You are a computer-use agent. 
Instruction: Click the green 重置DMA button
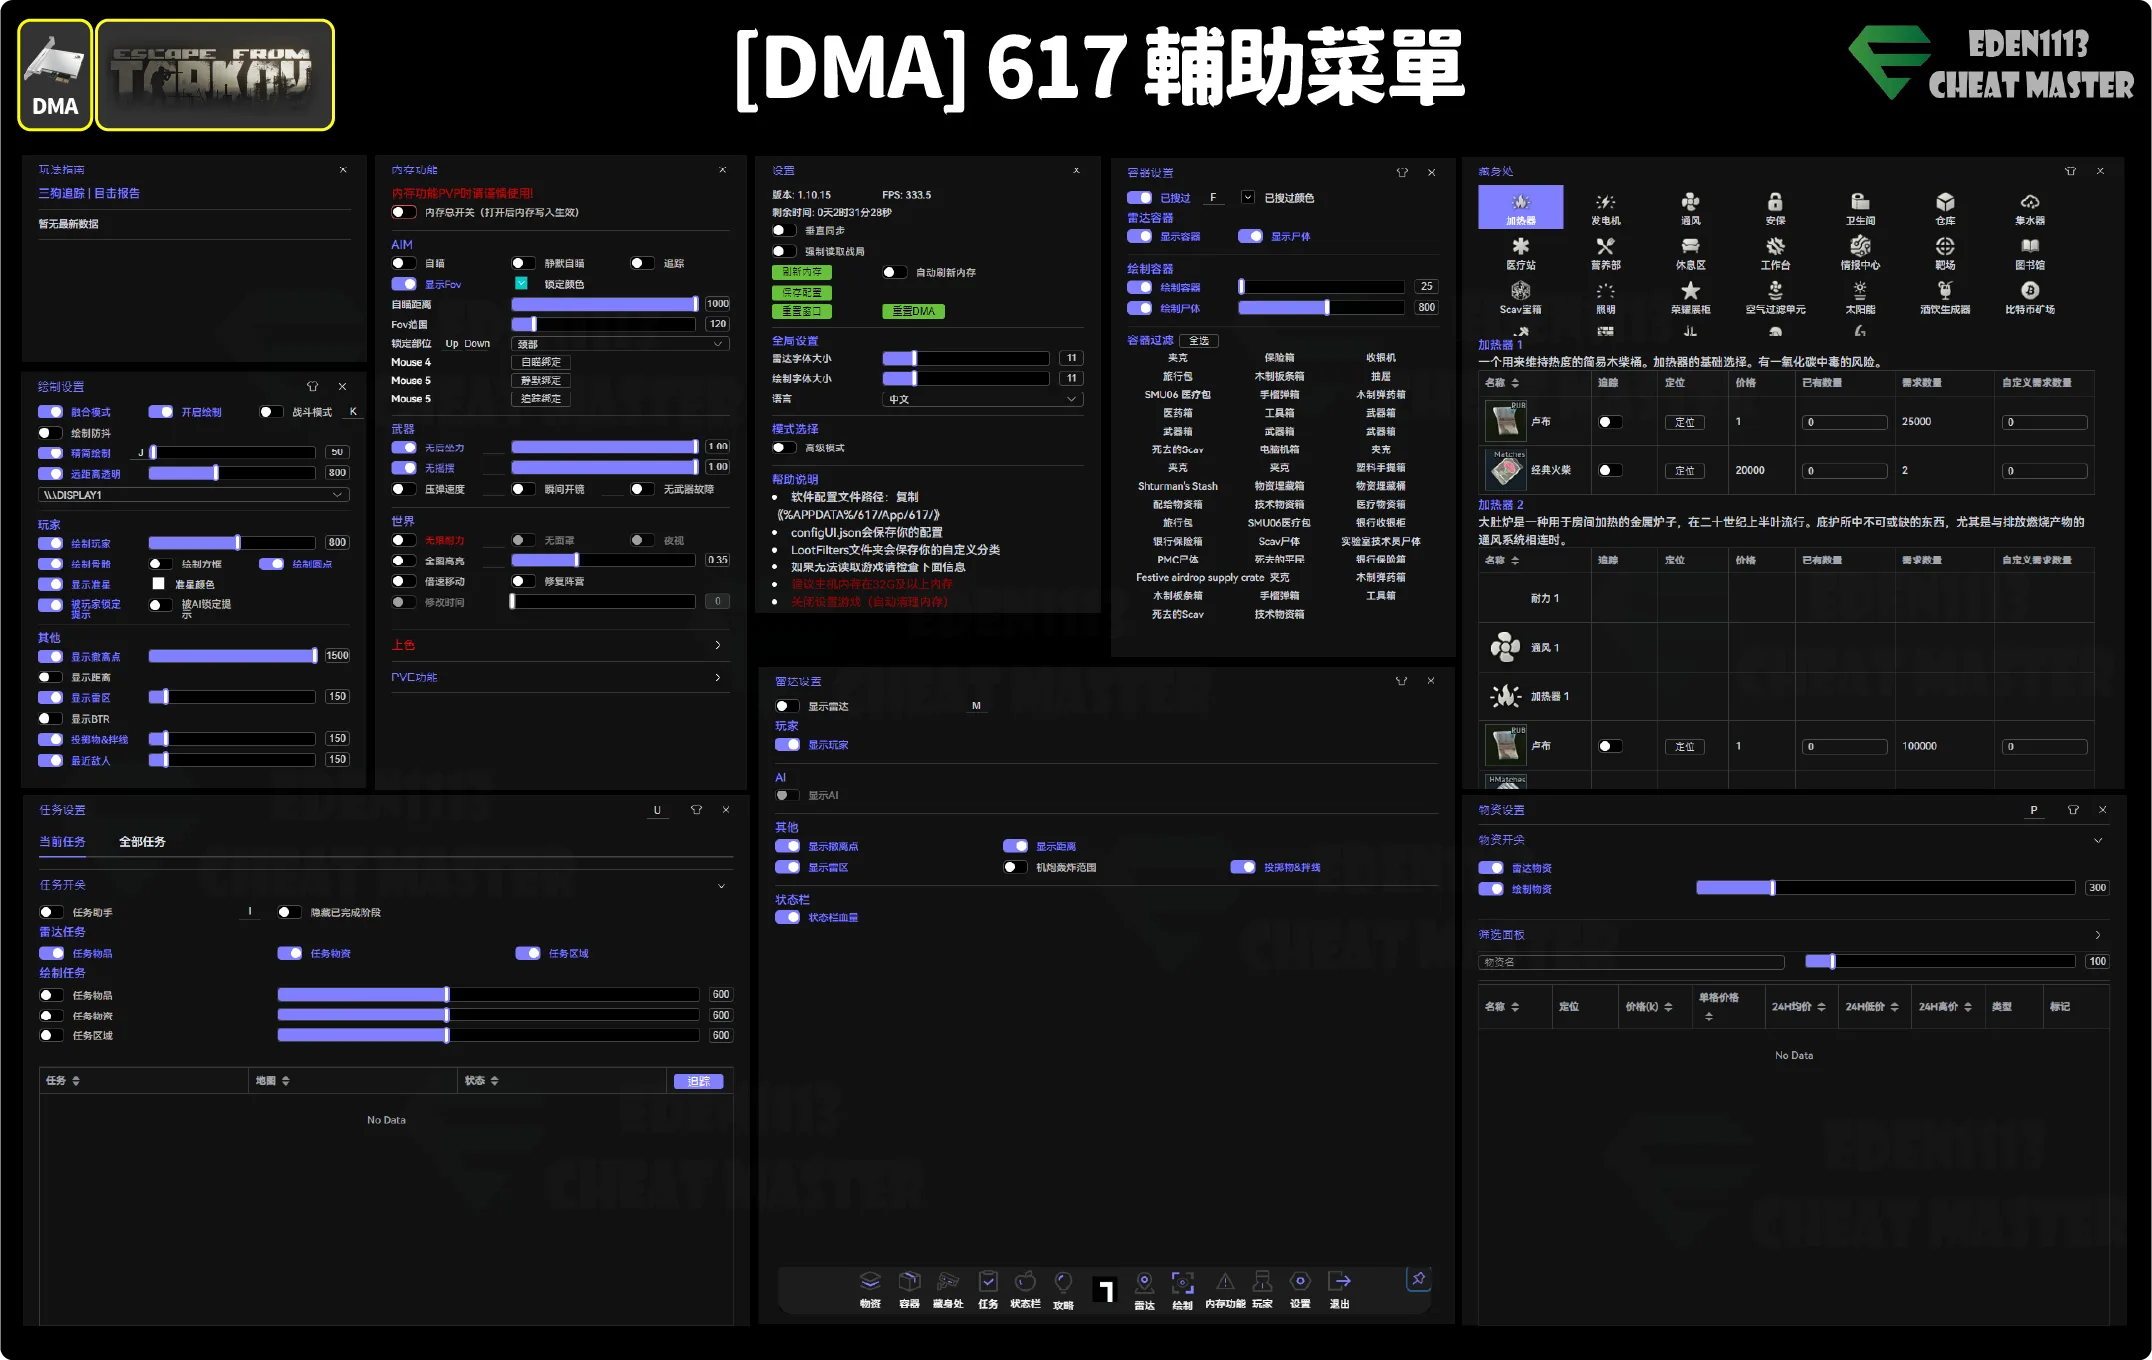[913, 311]
